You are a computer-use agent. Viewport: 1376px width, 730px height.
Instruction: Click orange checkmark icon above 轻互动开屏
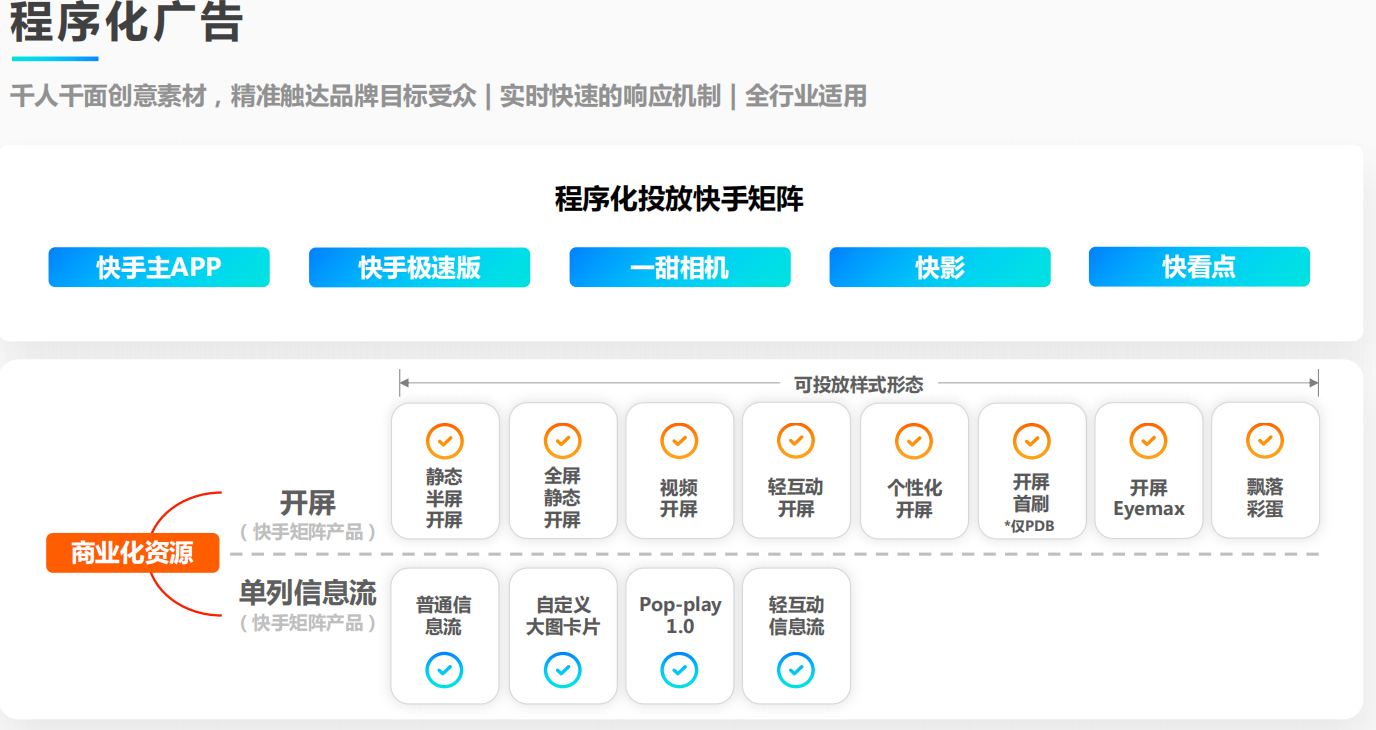click(x=796, y=440)
